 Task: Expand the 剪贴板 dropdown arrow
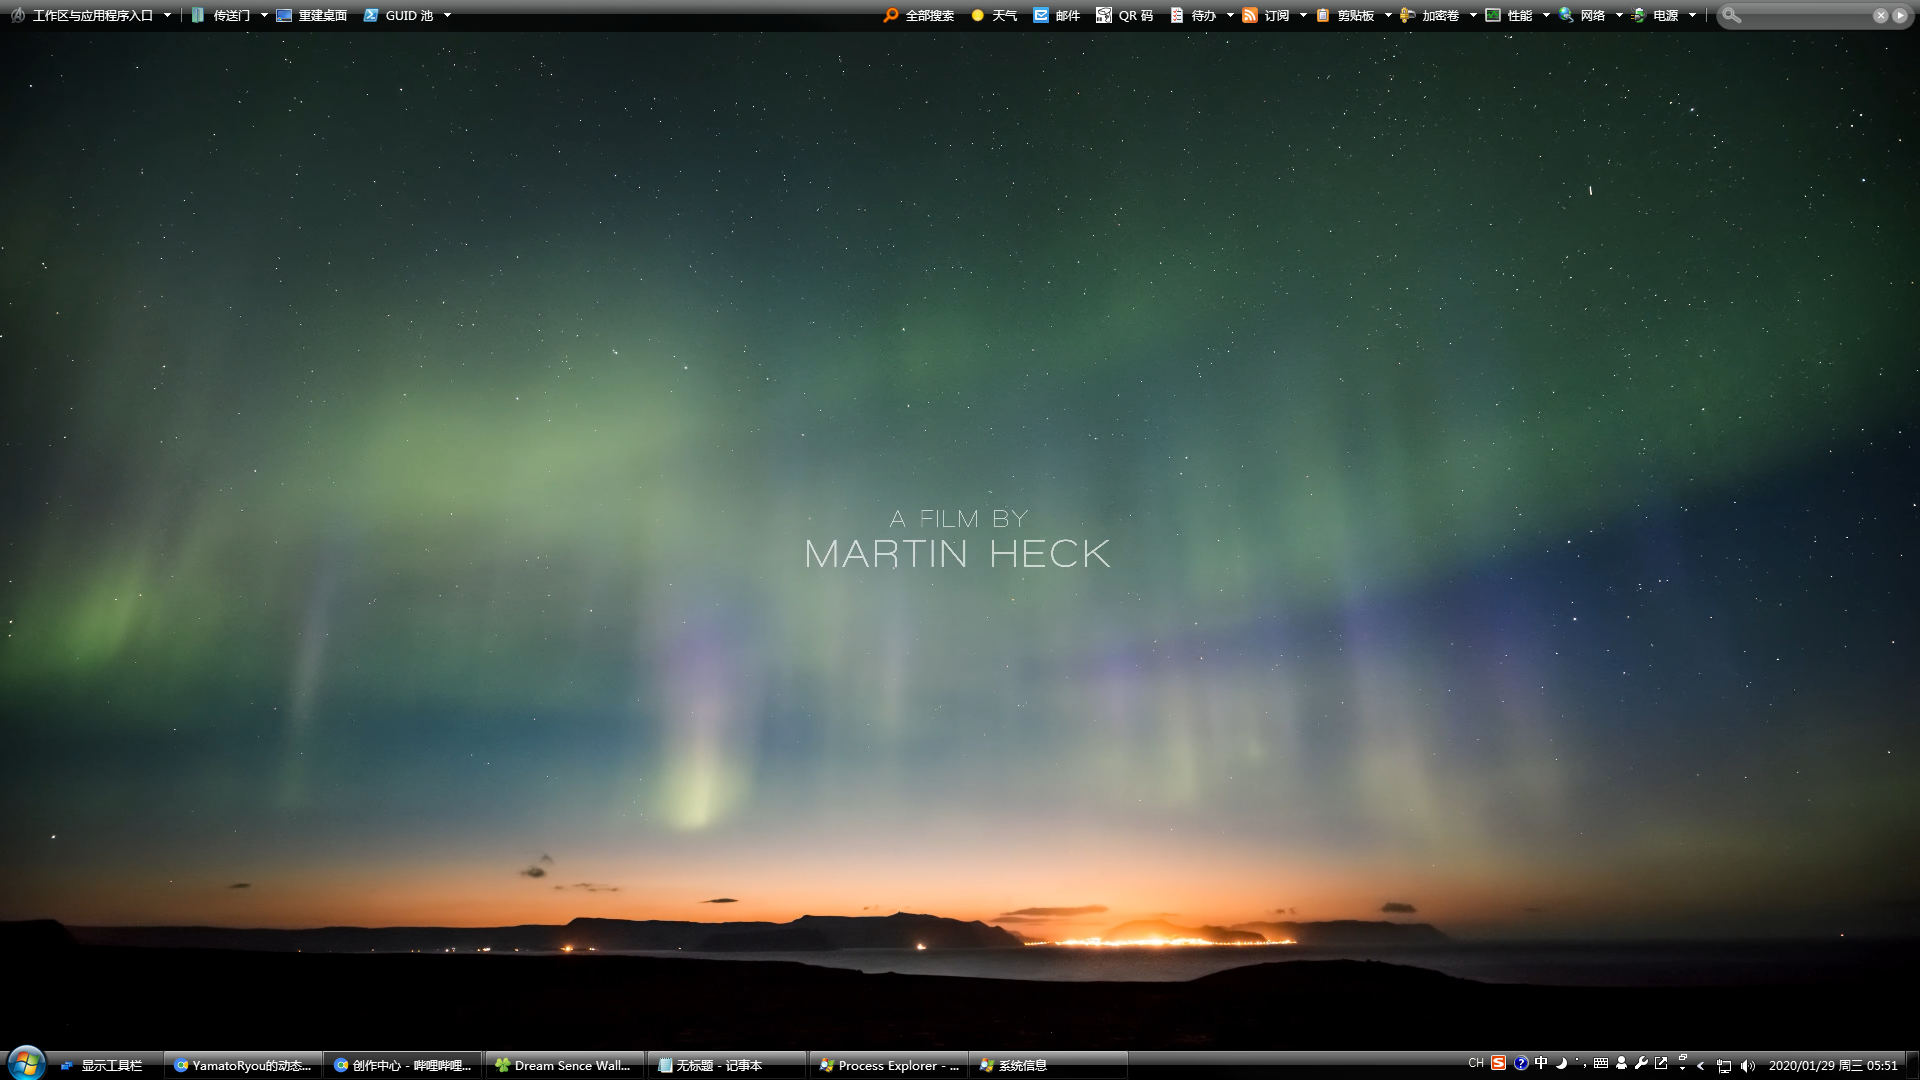pos(1388,15)
